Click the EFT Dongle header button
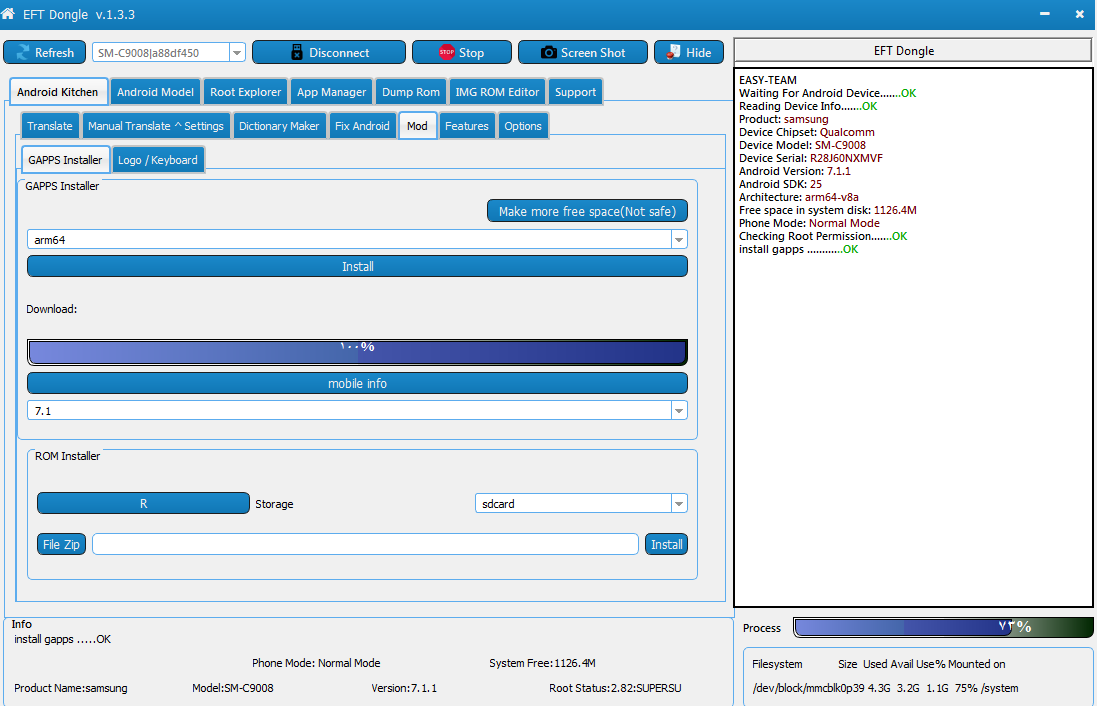 coord(912,50)
